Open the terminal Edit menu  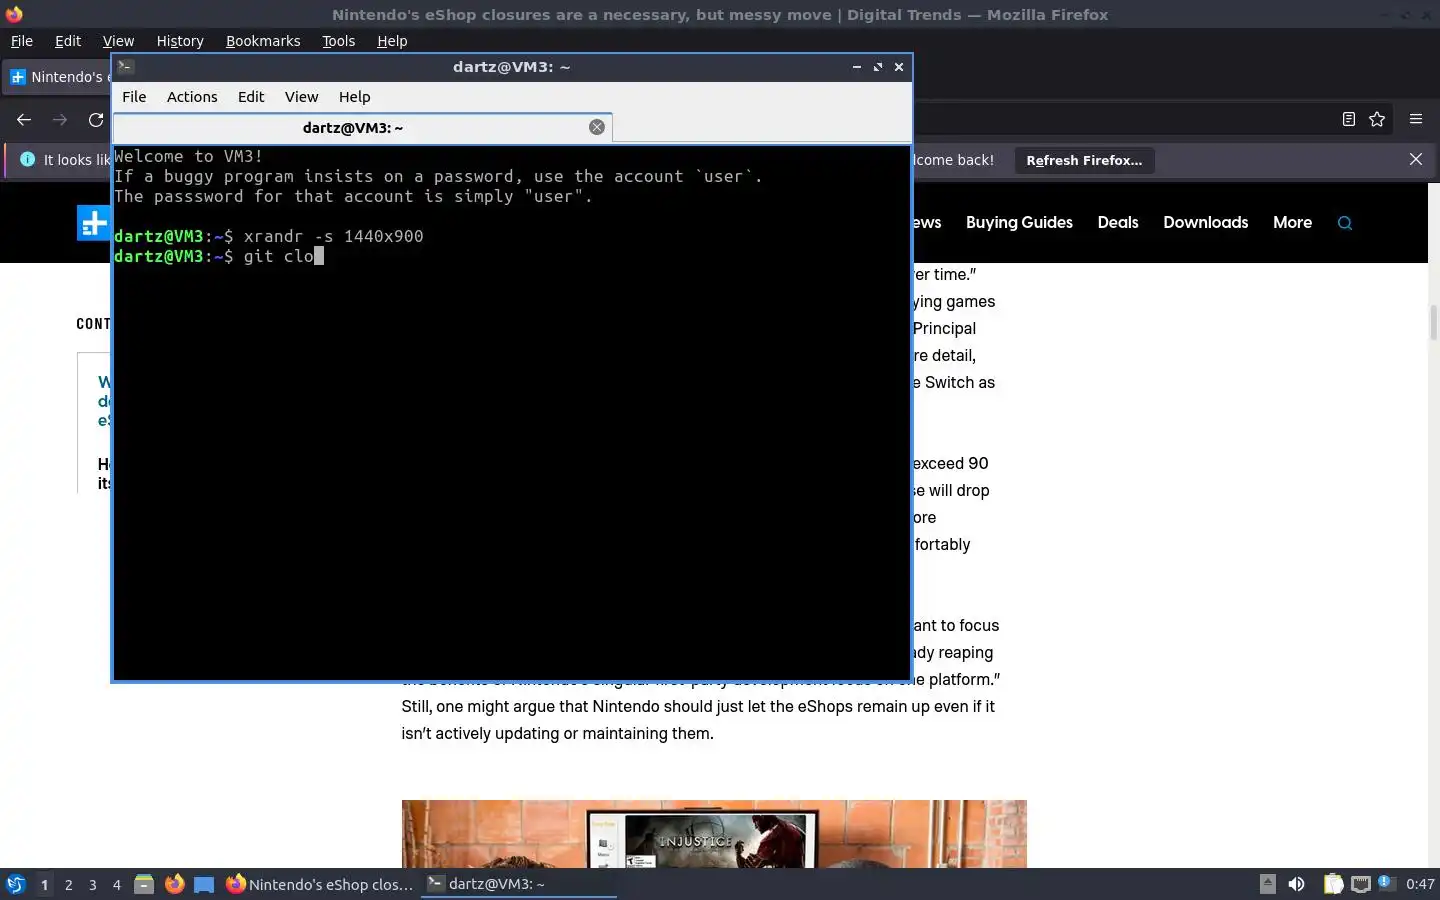tap(251, 97)
